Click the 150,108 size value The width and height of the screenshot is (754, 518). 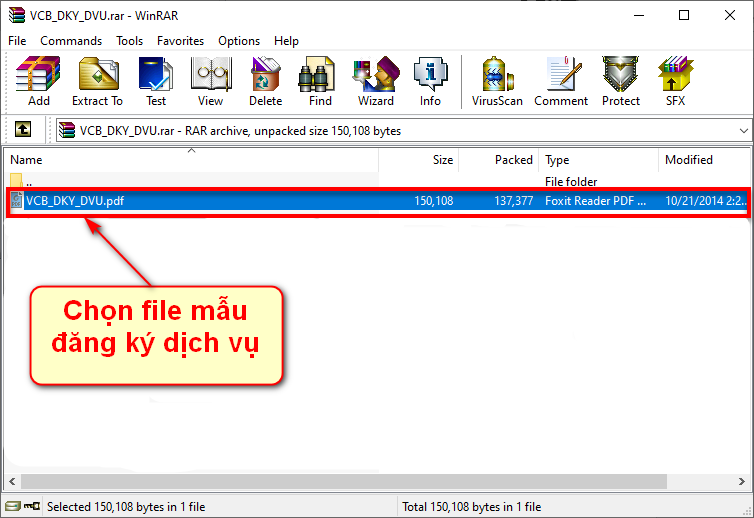tap(434, 201)
